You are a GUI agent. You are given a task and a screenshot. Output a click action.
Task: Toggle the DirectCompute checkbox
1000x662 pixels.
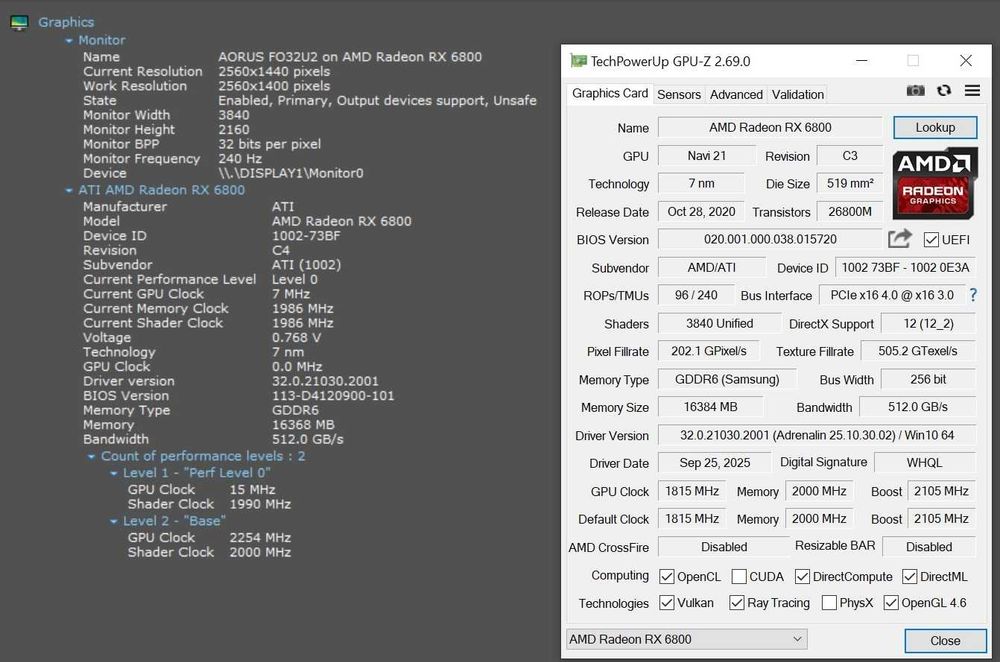[802, 577]
